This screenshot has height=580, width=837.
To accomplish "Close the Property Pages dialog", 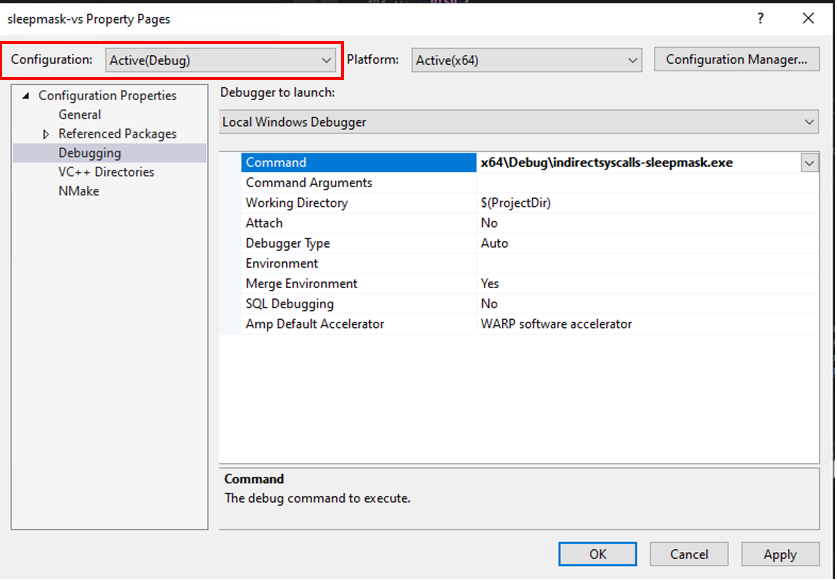I will click(x=808, y=18).
